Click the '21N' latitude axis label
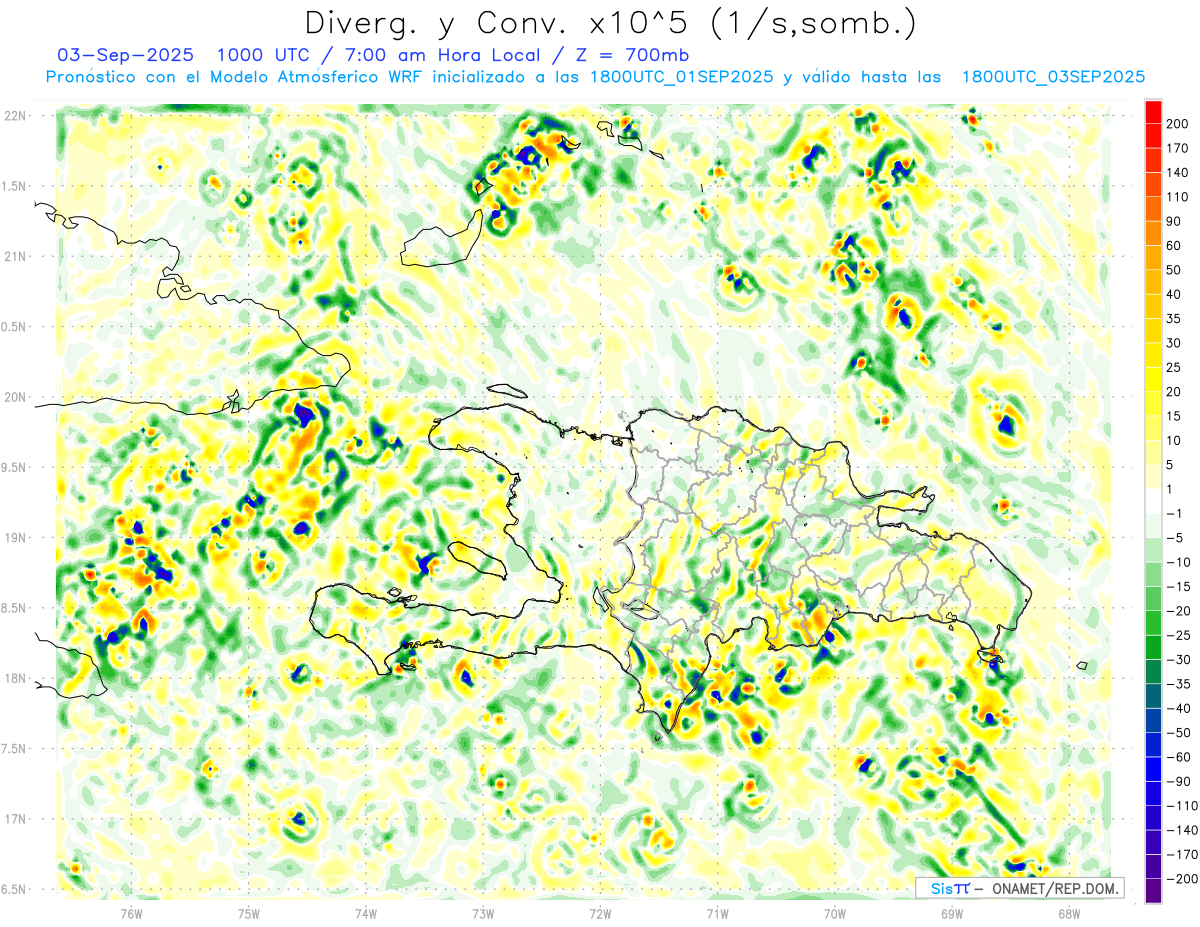This screenshot has height=927, width=1200. click(15, 256)
